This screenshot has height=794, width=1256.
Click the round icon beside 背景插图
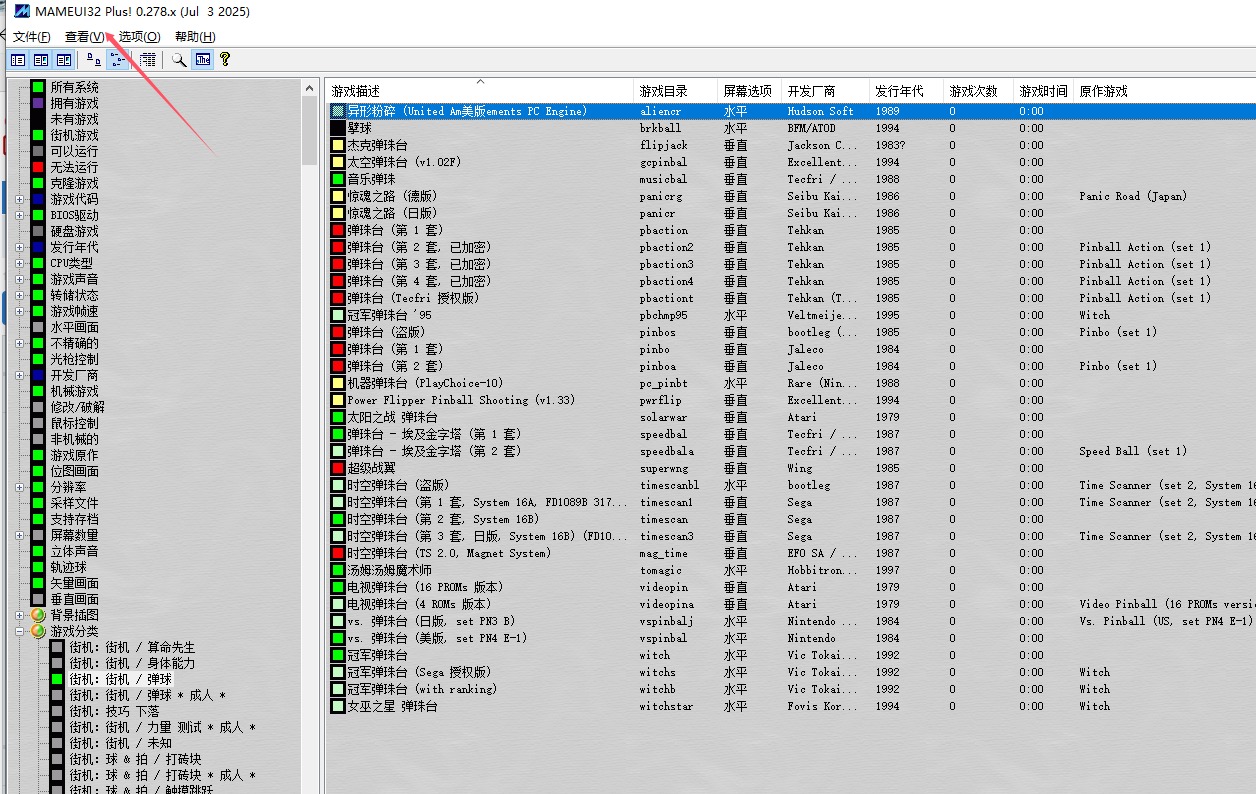[38, 615]
